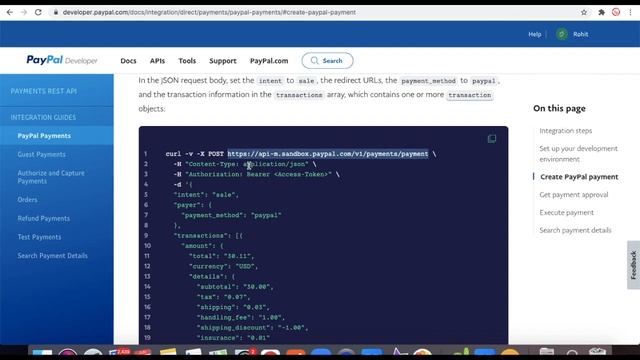Open the Tools menu
Viewport: 640px width, 360px height.
coord(187,61)
